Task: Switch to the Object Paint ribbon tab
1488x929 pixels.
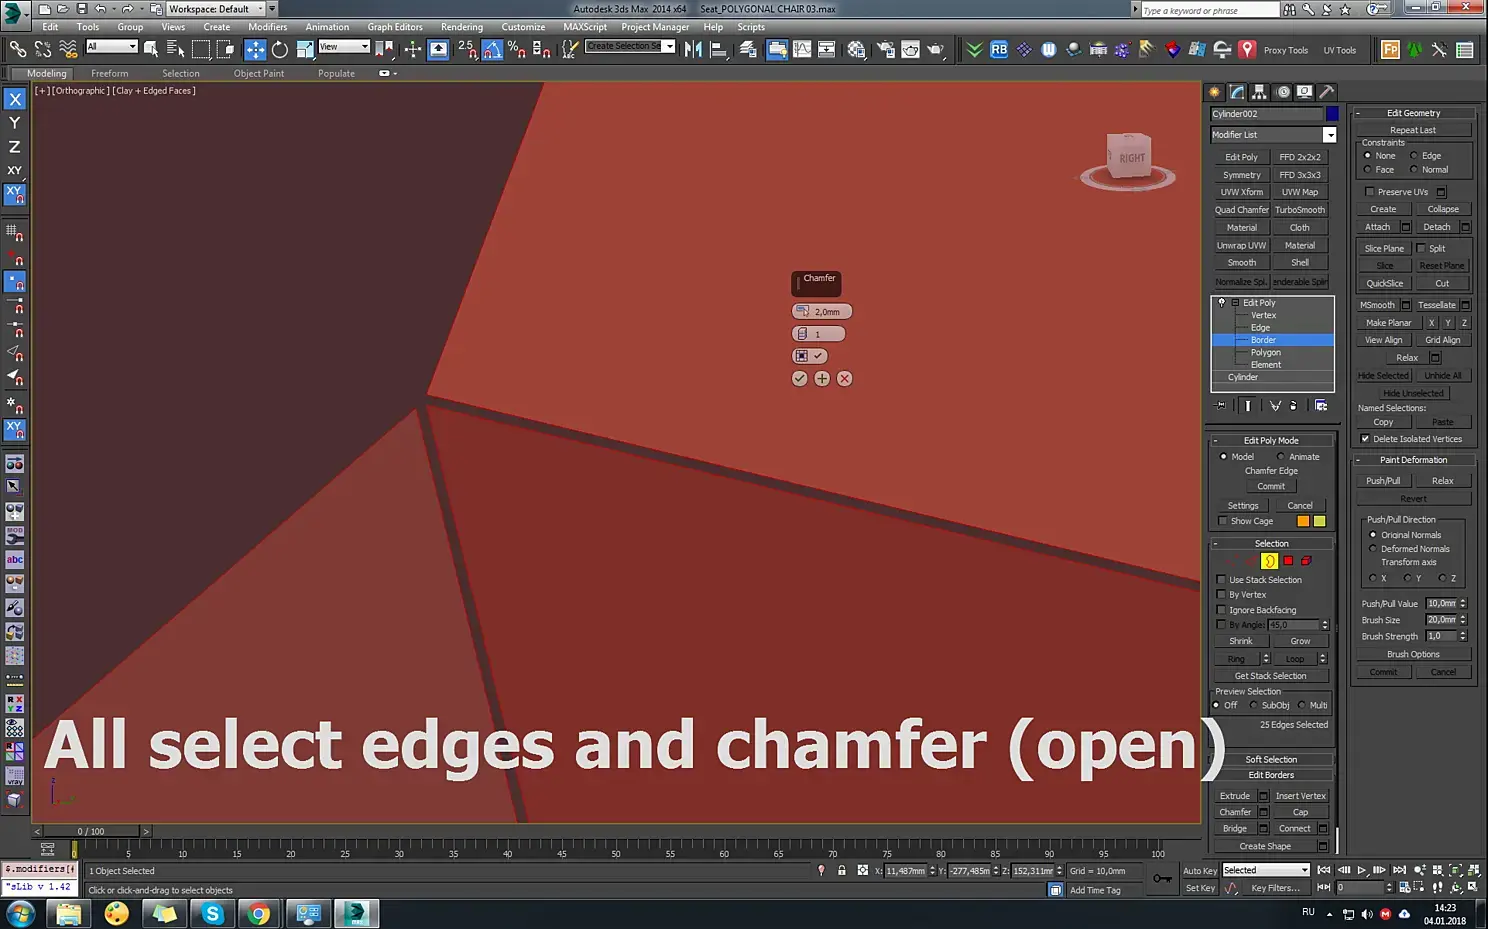Action: [x=259, y=73]
